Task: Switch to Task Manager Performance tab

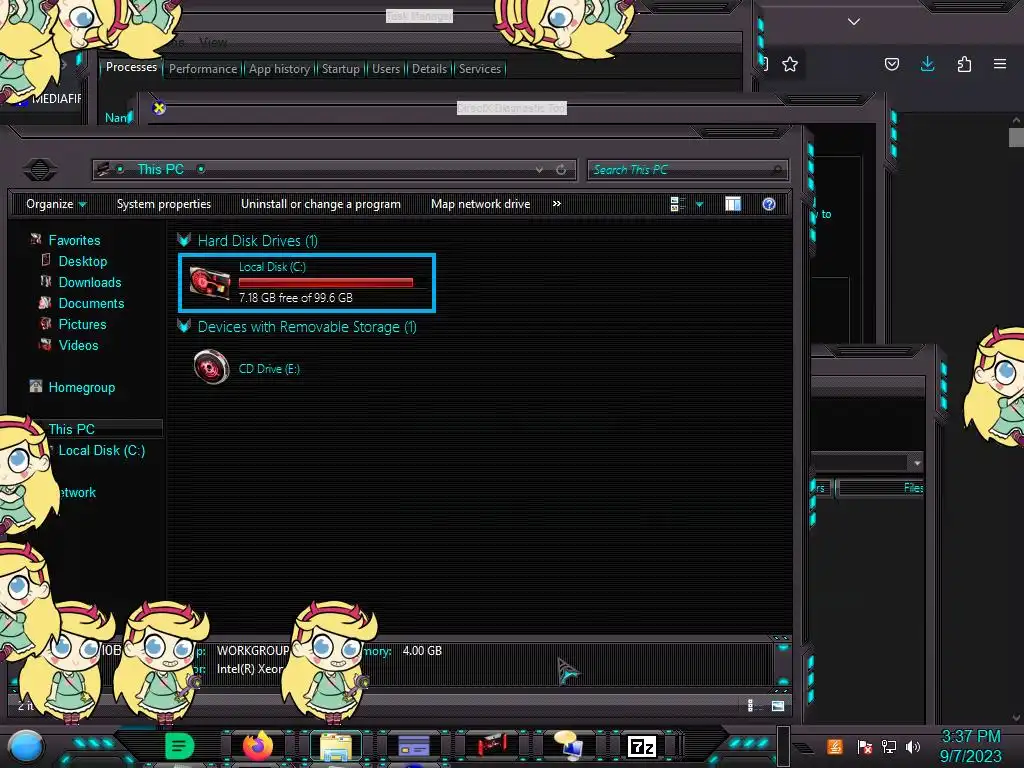Action: pyautogui.click(x=203, y=69)
